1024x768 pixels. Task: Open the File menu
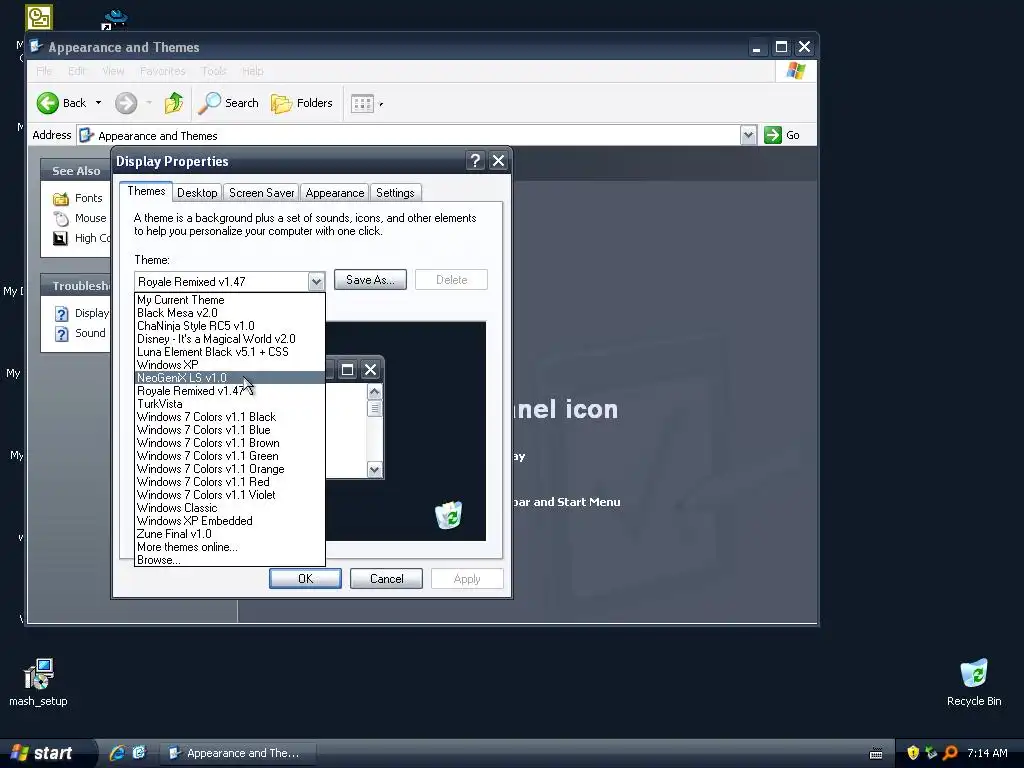(44, 71)
